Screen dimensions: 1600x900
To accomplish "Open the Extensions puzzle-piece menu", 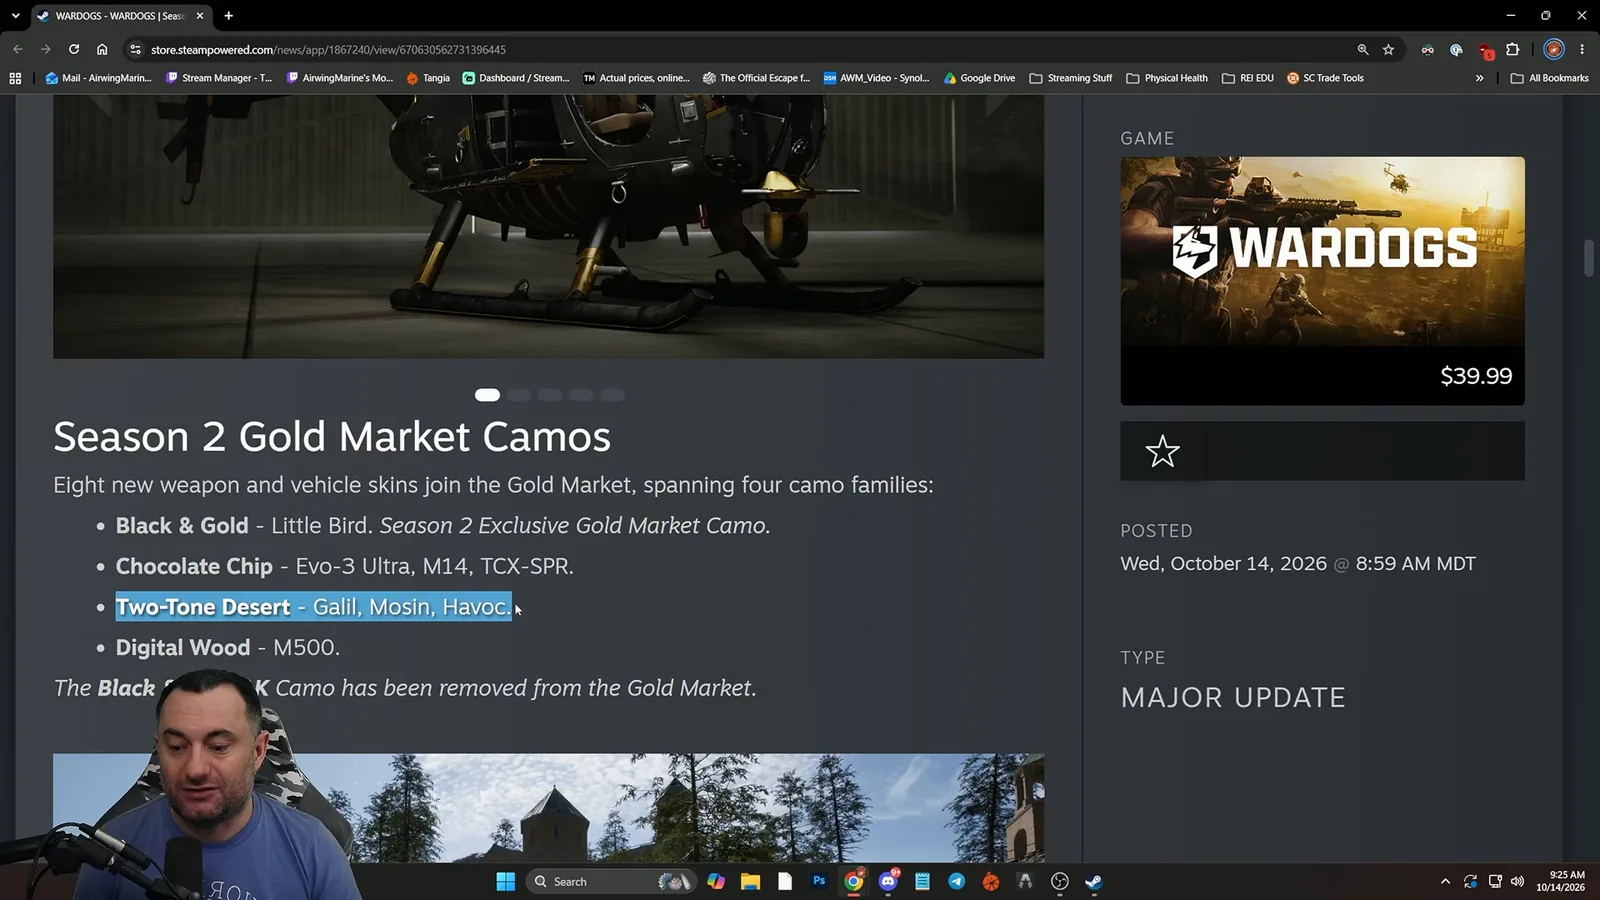I will point(1512,49).
